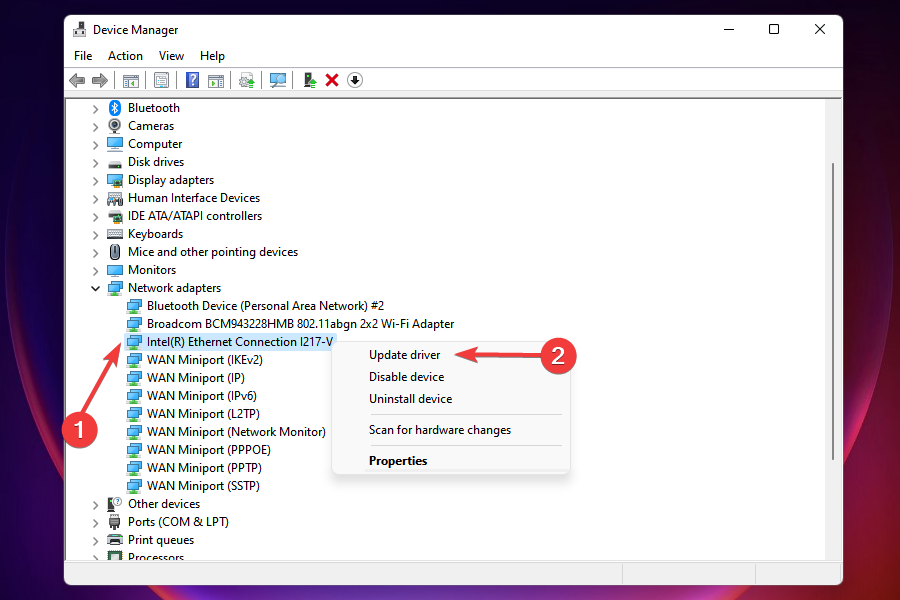Expand the Computer node
900x600 pixels.
[x=95, y=144]
